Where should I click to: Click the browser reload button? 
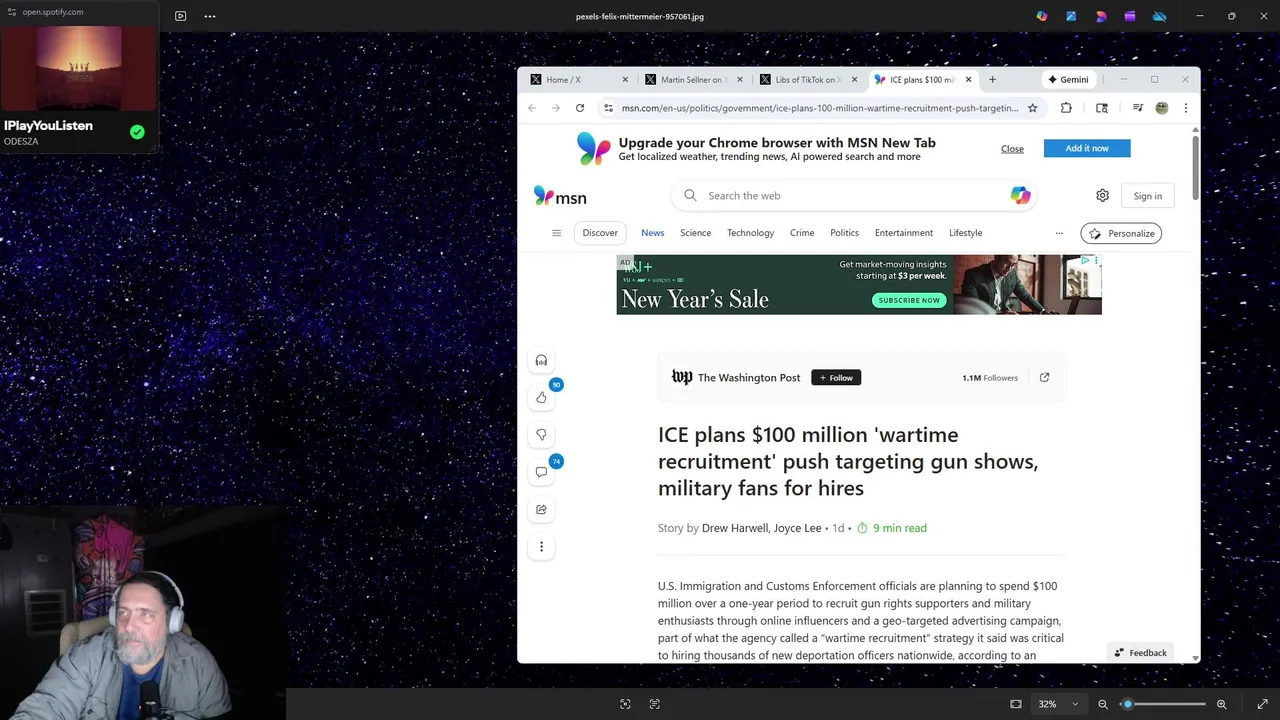coord(579,108)
